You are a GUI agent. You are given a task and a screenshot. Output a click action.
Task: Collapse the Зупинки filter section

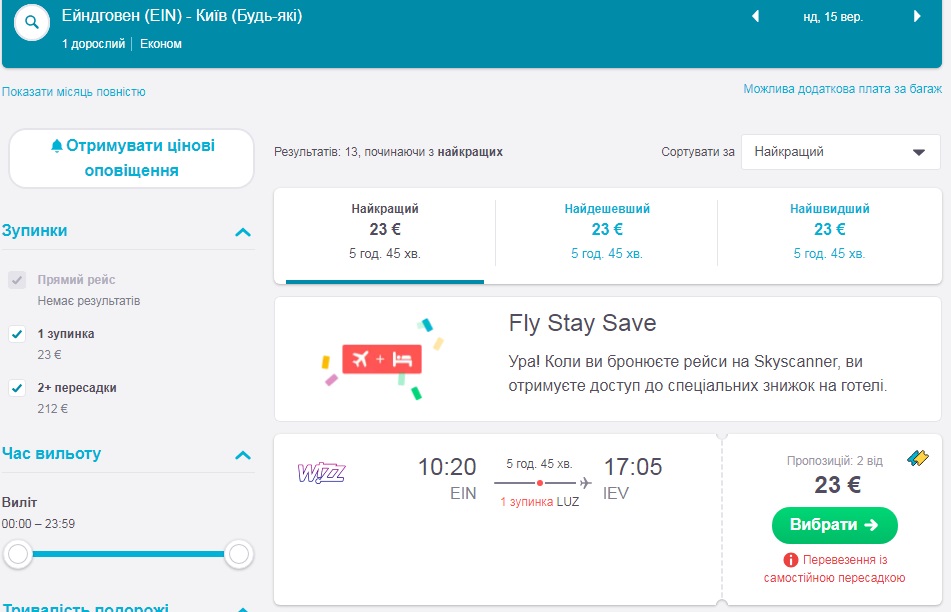click(x=242, y=232)
